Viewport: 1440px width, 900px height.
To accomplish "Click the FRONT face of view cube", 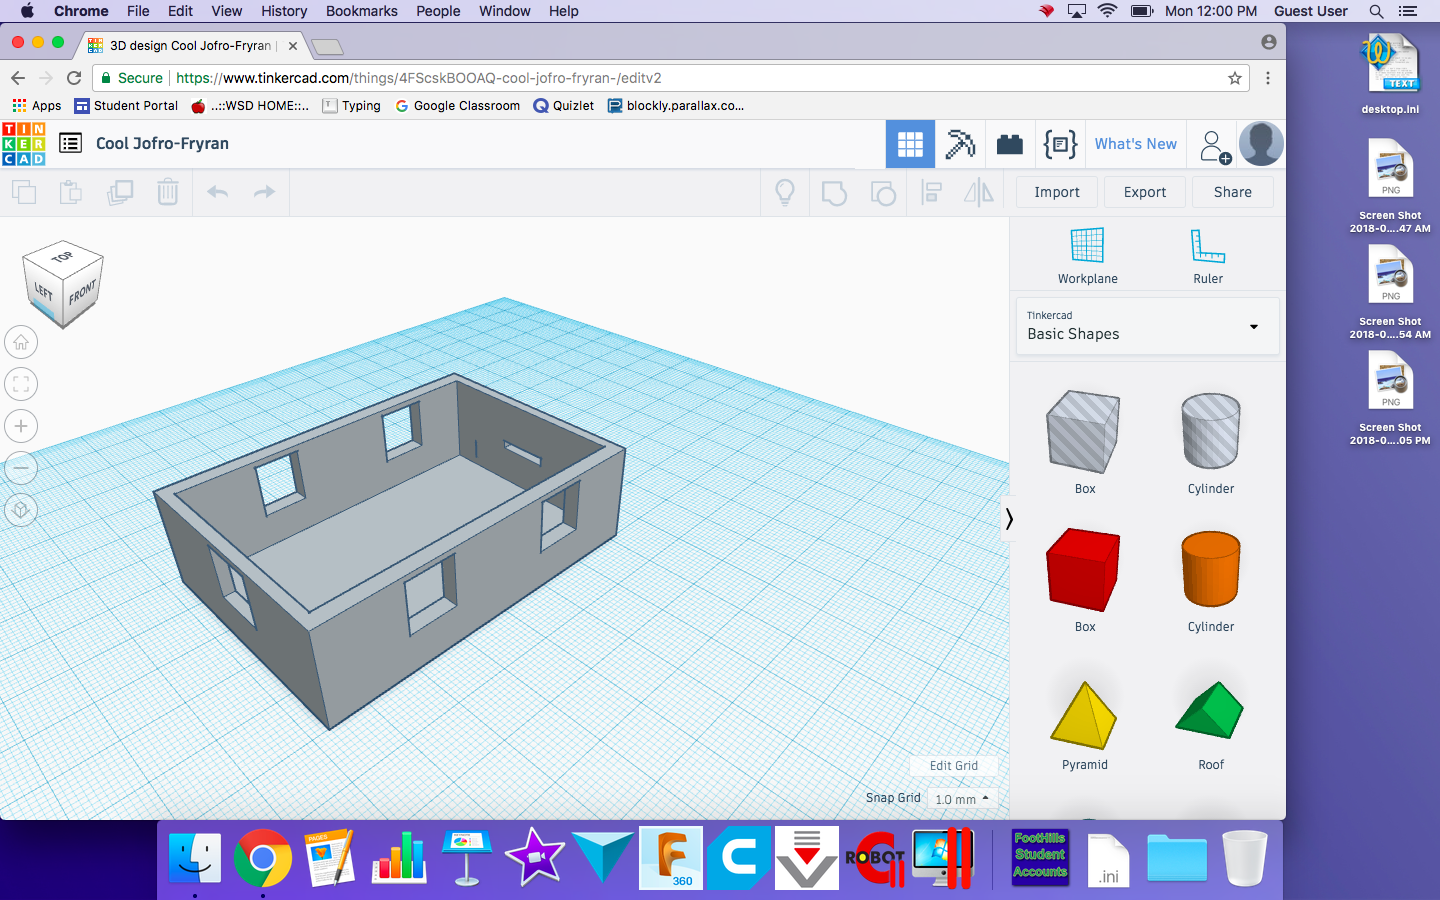I will 83,293.
